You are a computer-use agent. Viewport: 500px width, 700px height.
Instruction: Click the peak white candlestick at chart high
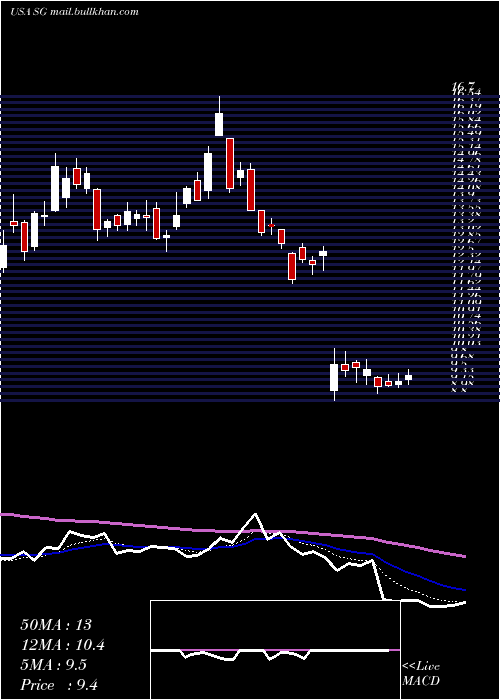pos(219,124)
